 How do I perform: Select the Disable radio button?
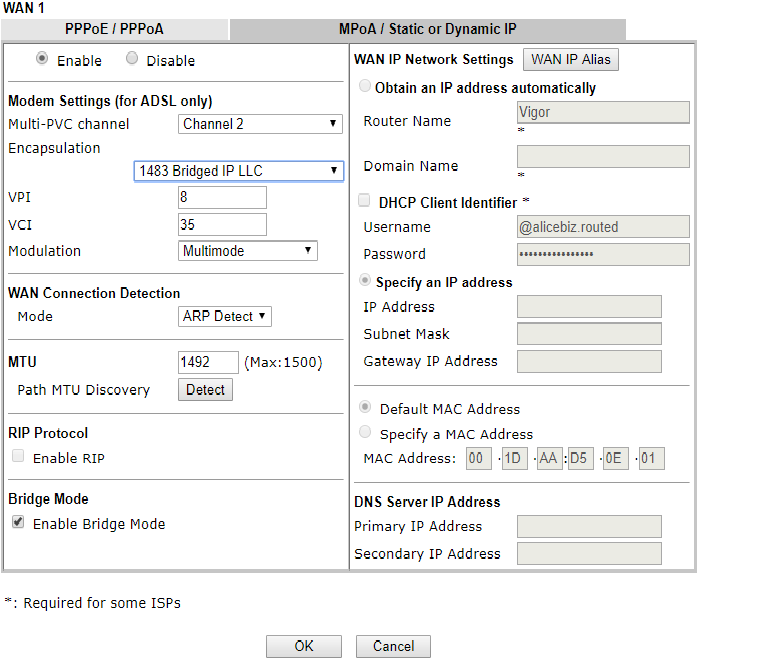click(132, 59)
